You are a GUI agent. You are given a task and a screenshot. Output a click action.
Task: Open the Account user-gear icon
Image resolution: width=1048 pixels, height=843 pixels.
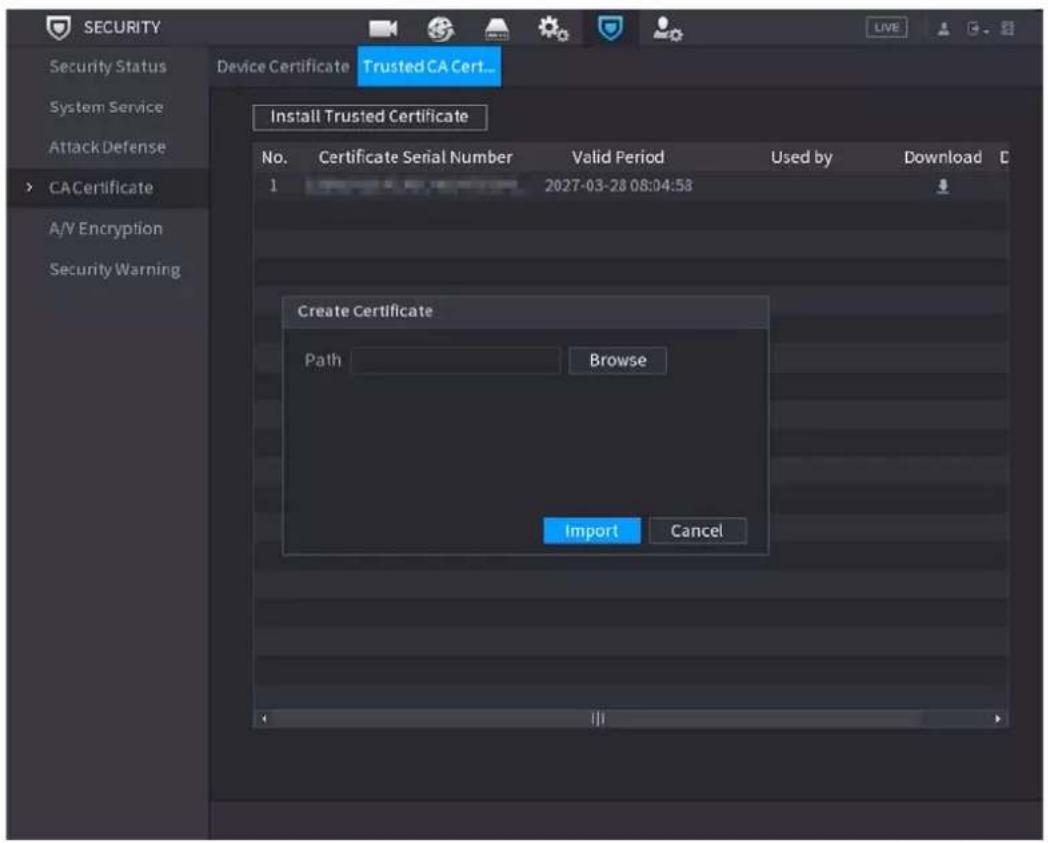(x=667, y=28)
